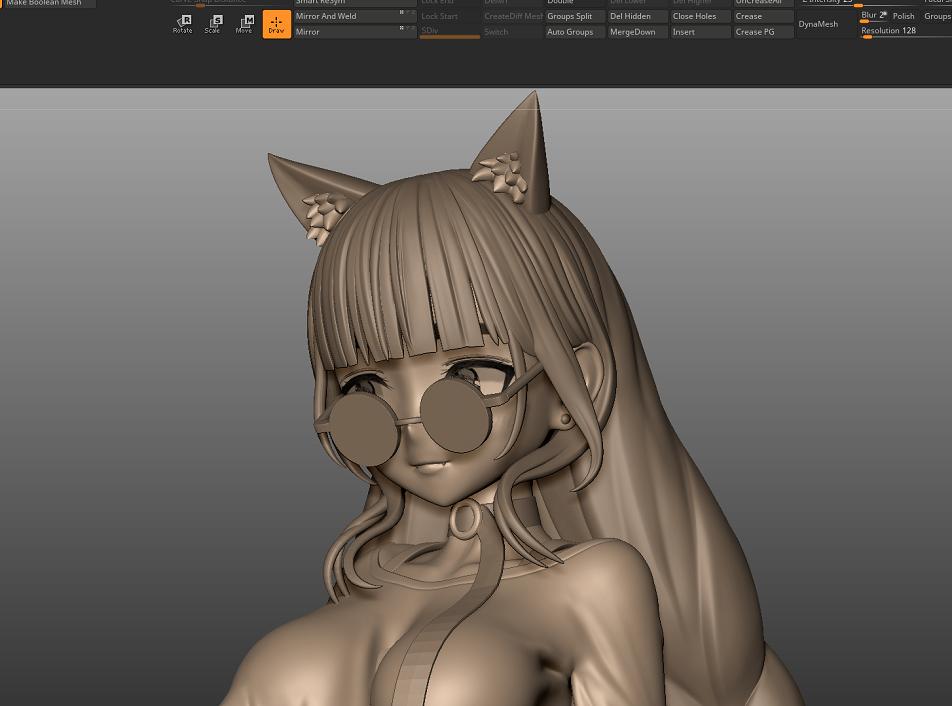Adjust the DynaMesh Blur slider

tap(874, 16)
